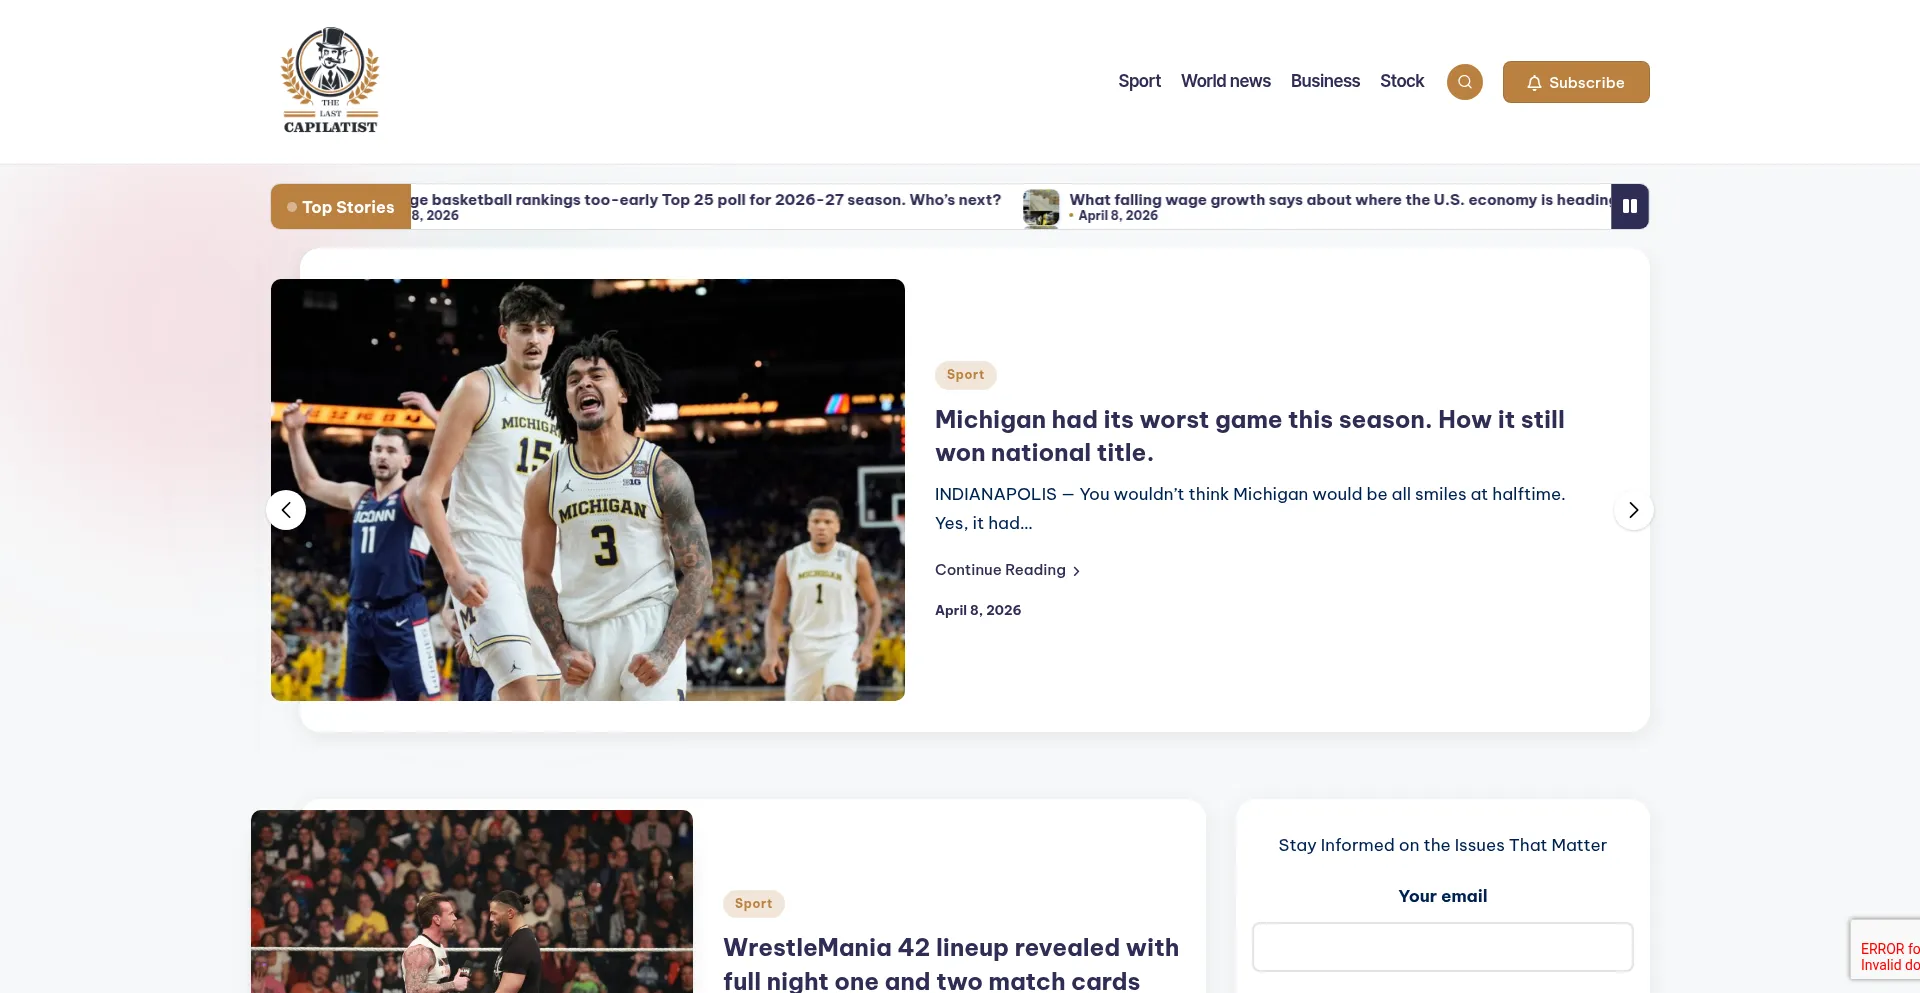Open the Sport menu

pos(1139,81)
